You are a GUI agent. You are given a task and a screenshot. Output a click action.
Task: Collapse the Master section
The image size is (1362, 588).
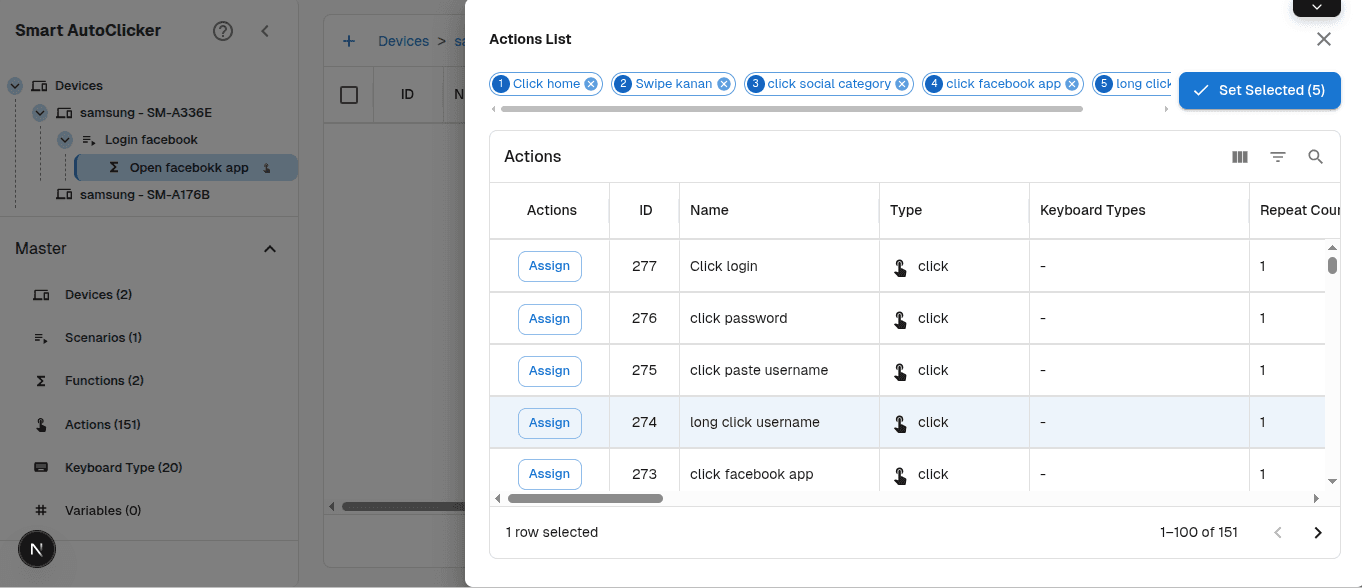269,248
